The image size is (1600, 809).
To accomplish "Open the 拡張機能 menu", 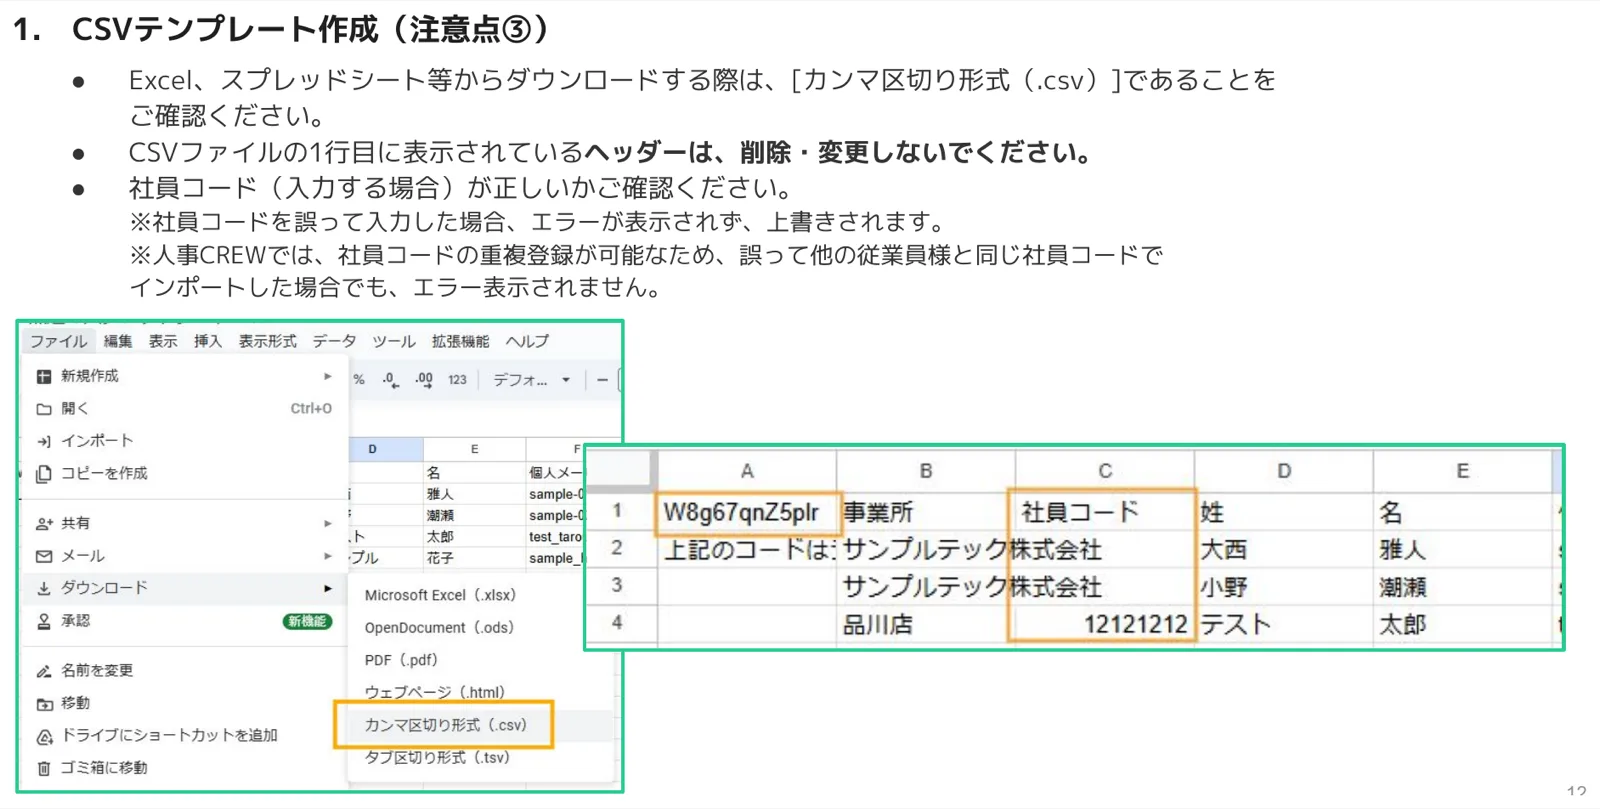I will click(x=461, y=341).
